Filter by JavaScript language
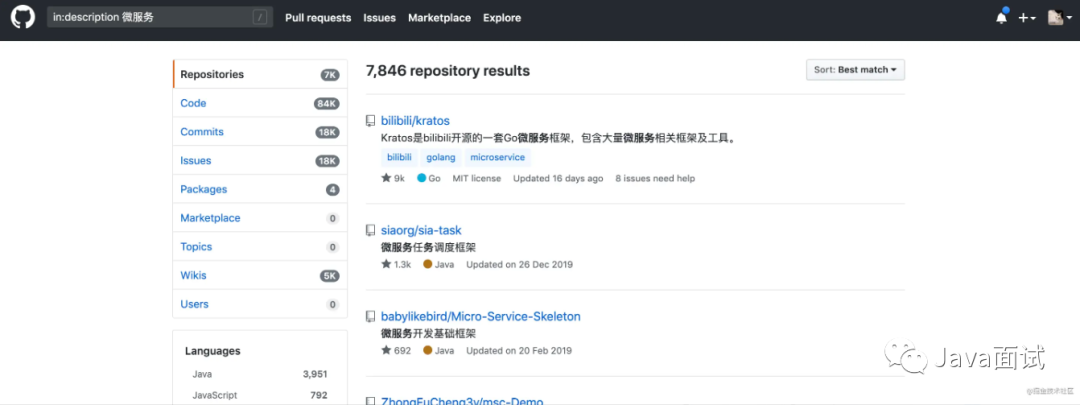The height and width of the screenshot is (405, 1080). tap(260, 395)
